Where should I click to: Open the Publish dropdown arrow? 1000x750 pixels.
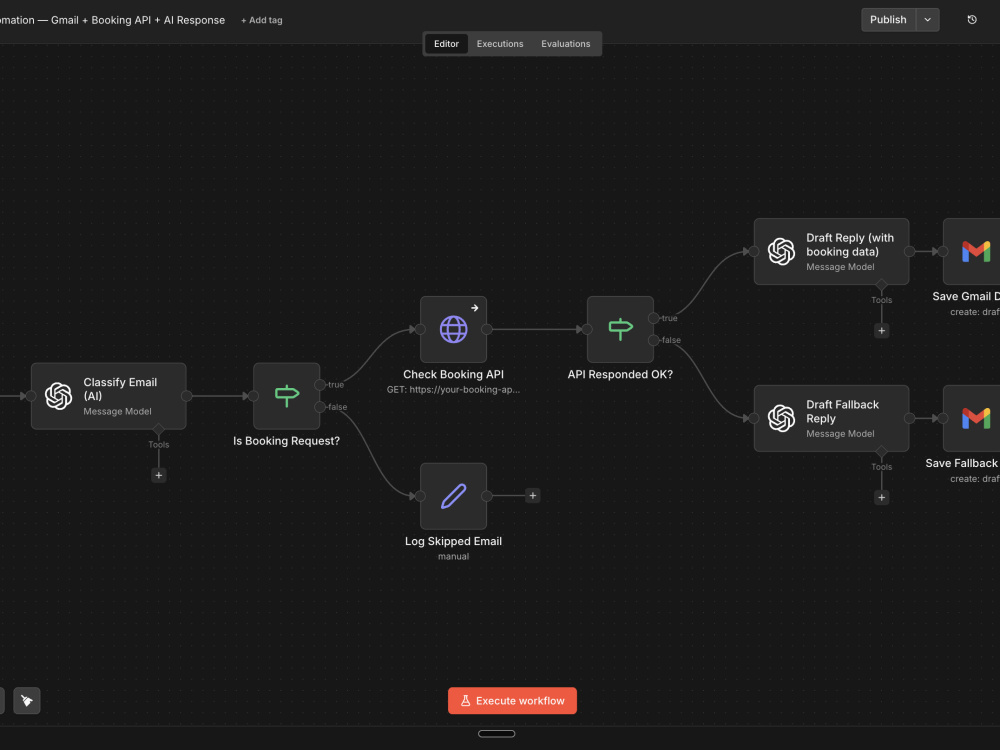pyautogui.click(x=927, y=20)
